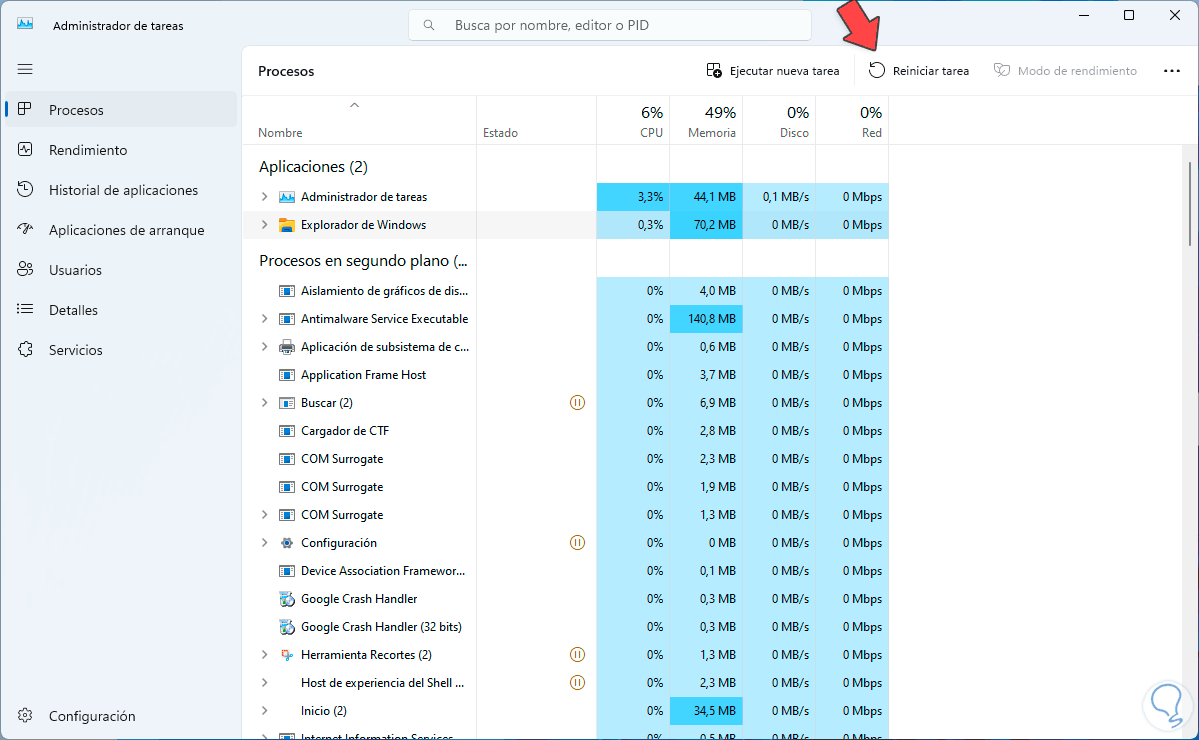Expand Antimalware Service Executable
The height and width of the screenshot is (740, 1199).
coord(265,319)
